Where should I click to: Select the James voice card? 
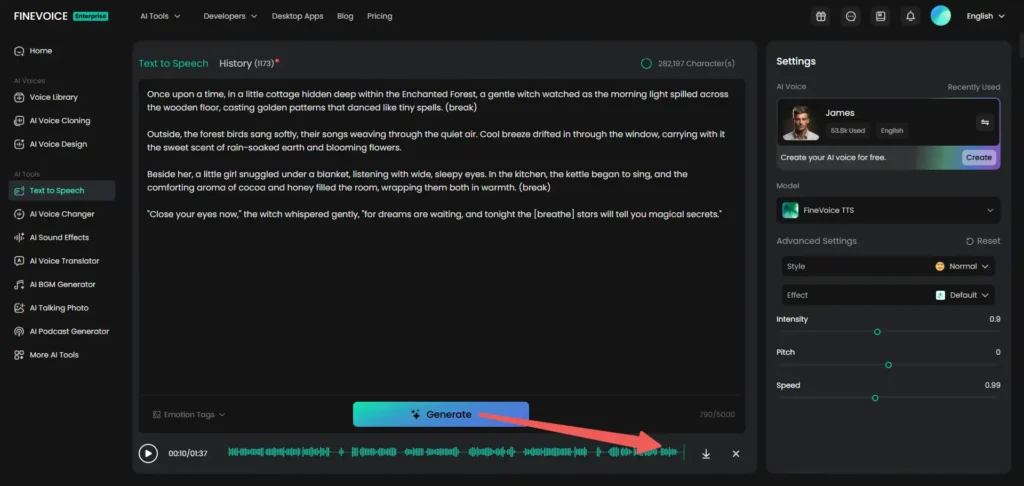point(888,122)
